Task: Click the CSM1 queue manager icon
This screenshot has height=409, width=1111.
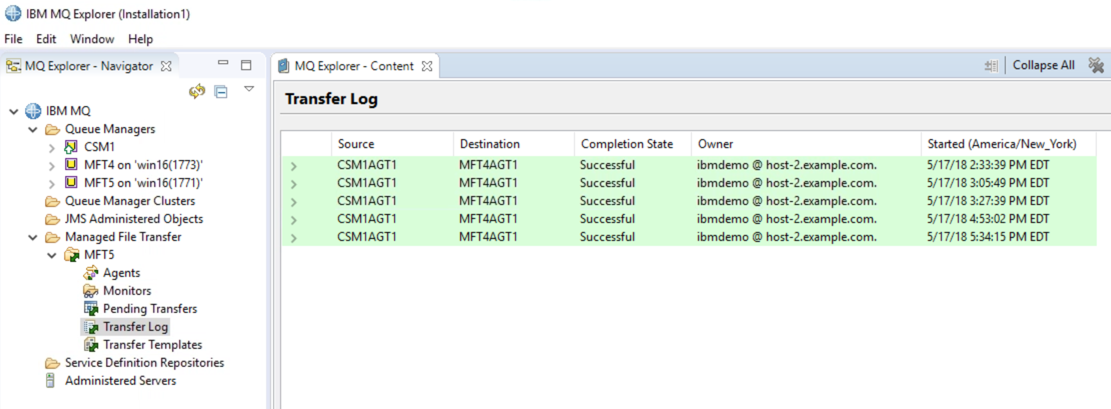Action: [x=70, y=147]
